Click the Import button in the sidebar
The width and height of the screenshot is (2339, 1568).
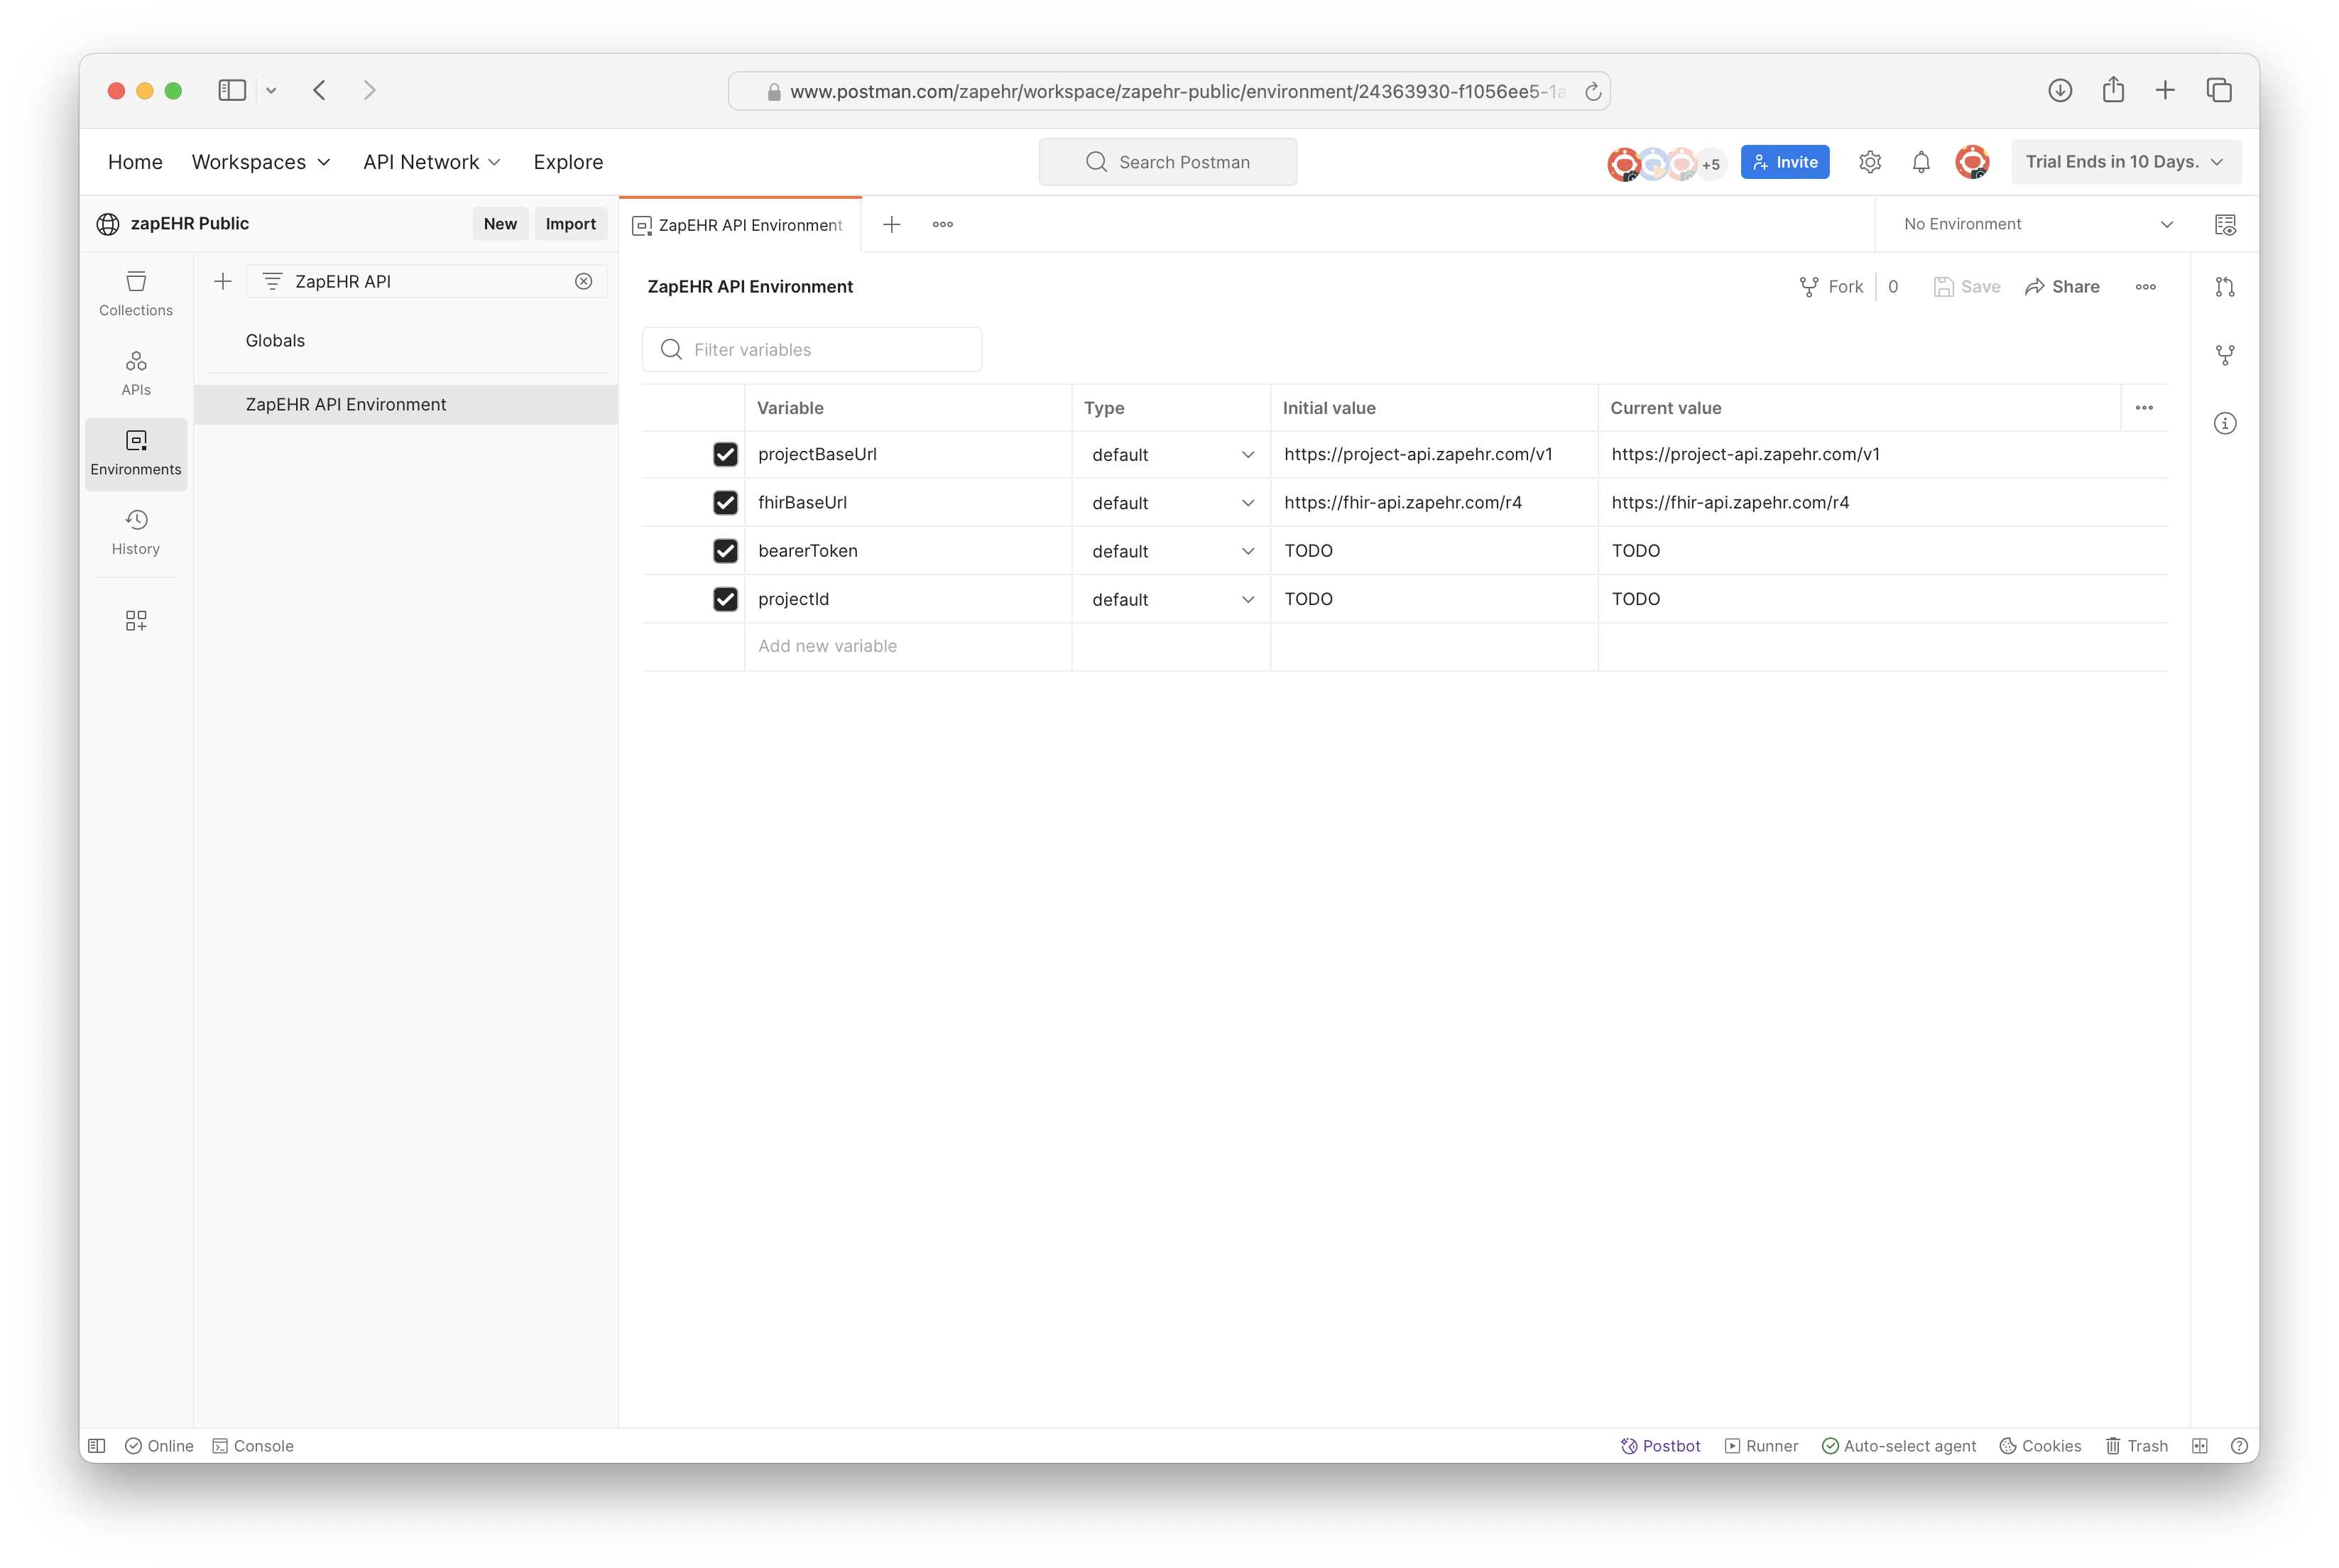tap(570, 224)
